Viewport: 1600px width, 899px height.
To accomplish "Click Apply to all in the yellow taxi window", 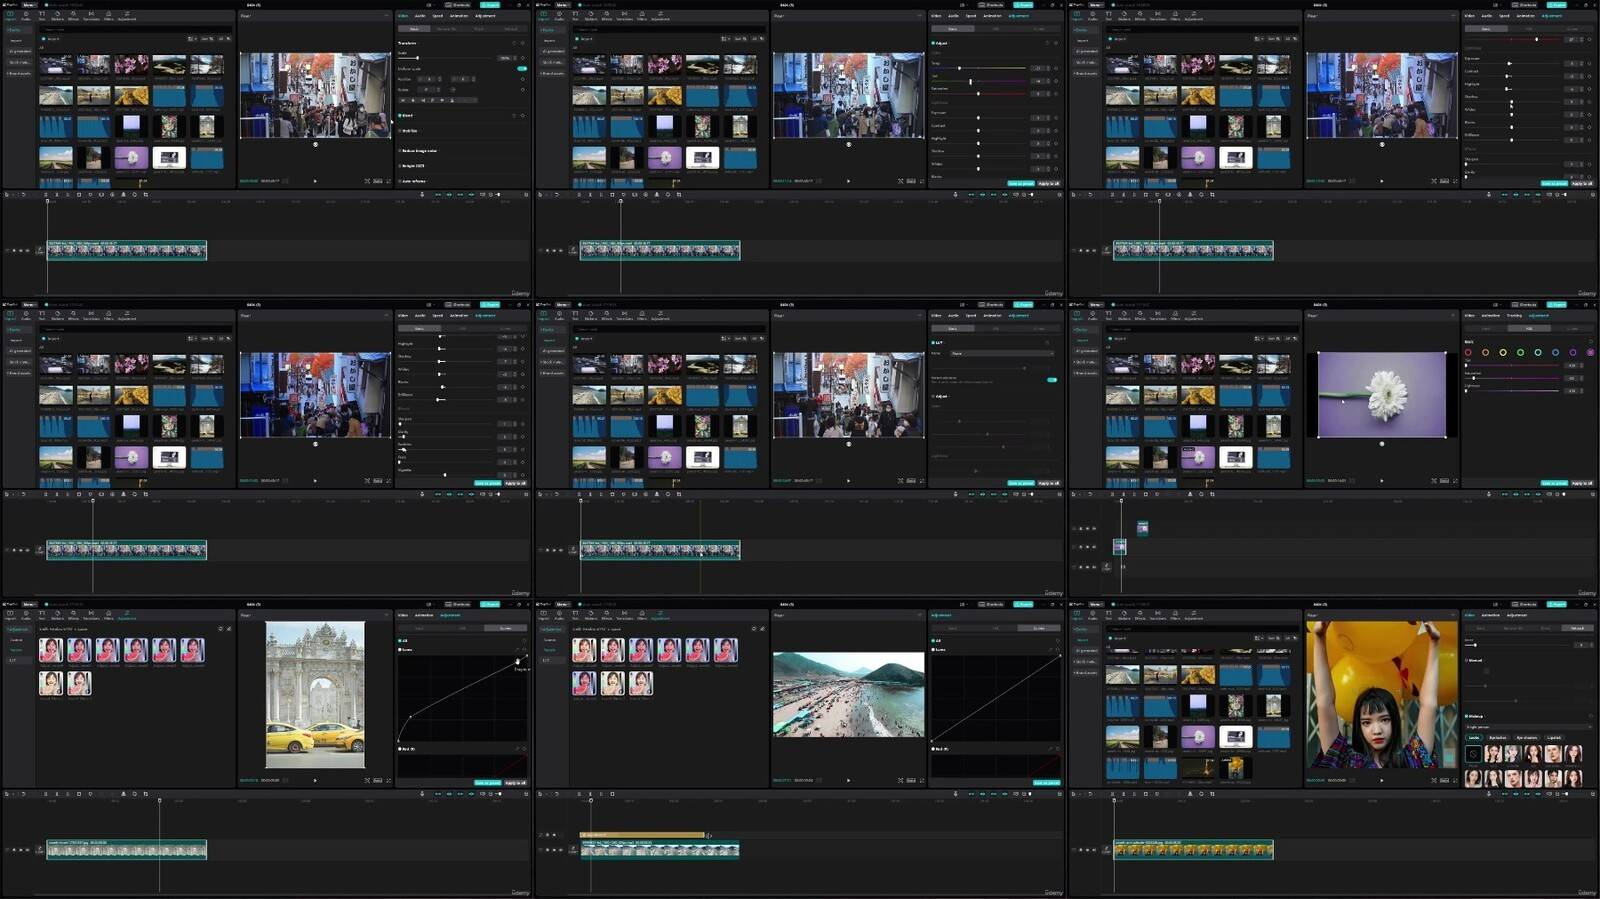I will click(x=514, y=783).
